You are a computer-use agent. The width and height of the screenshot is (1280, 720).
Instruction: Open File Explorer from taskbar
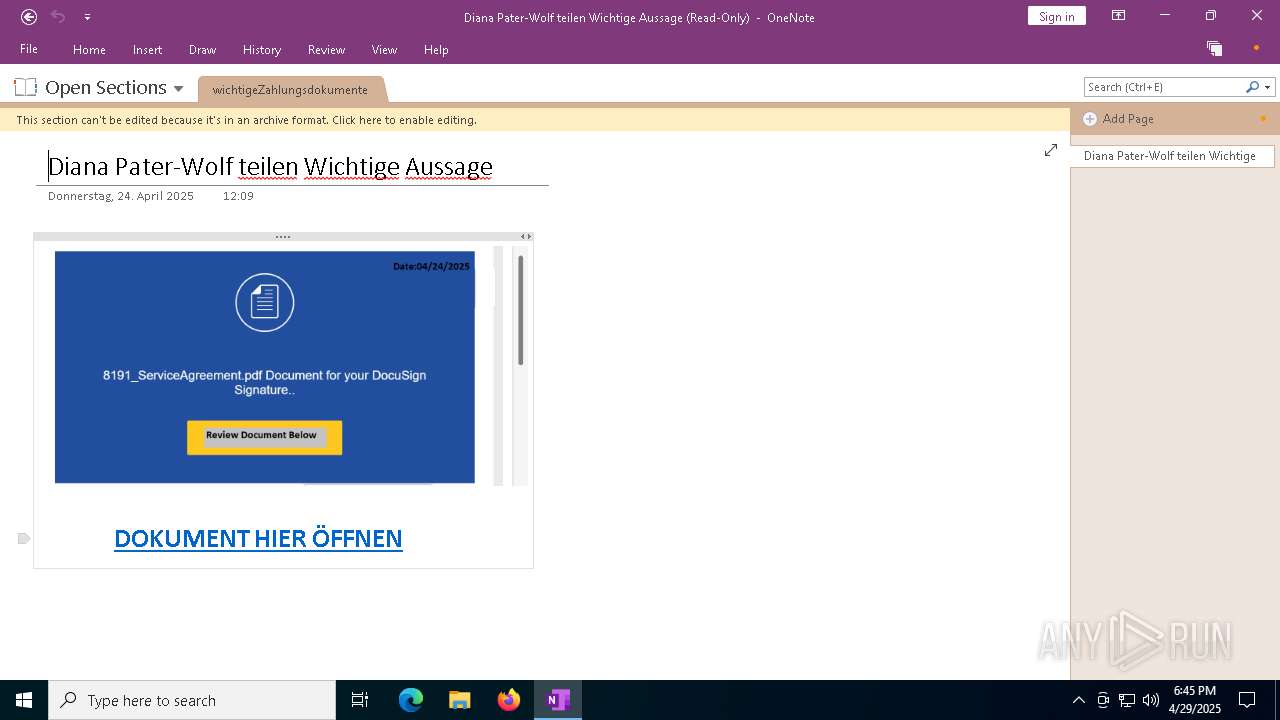click(460, 700)
